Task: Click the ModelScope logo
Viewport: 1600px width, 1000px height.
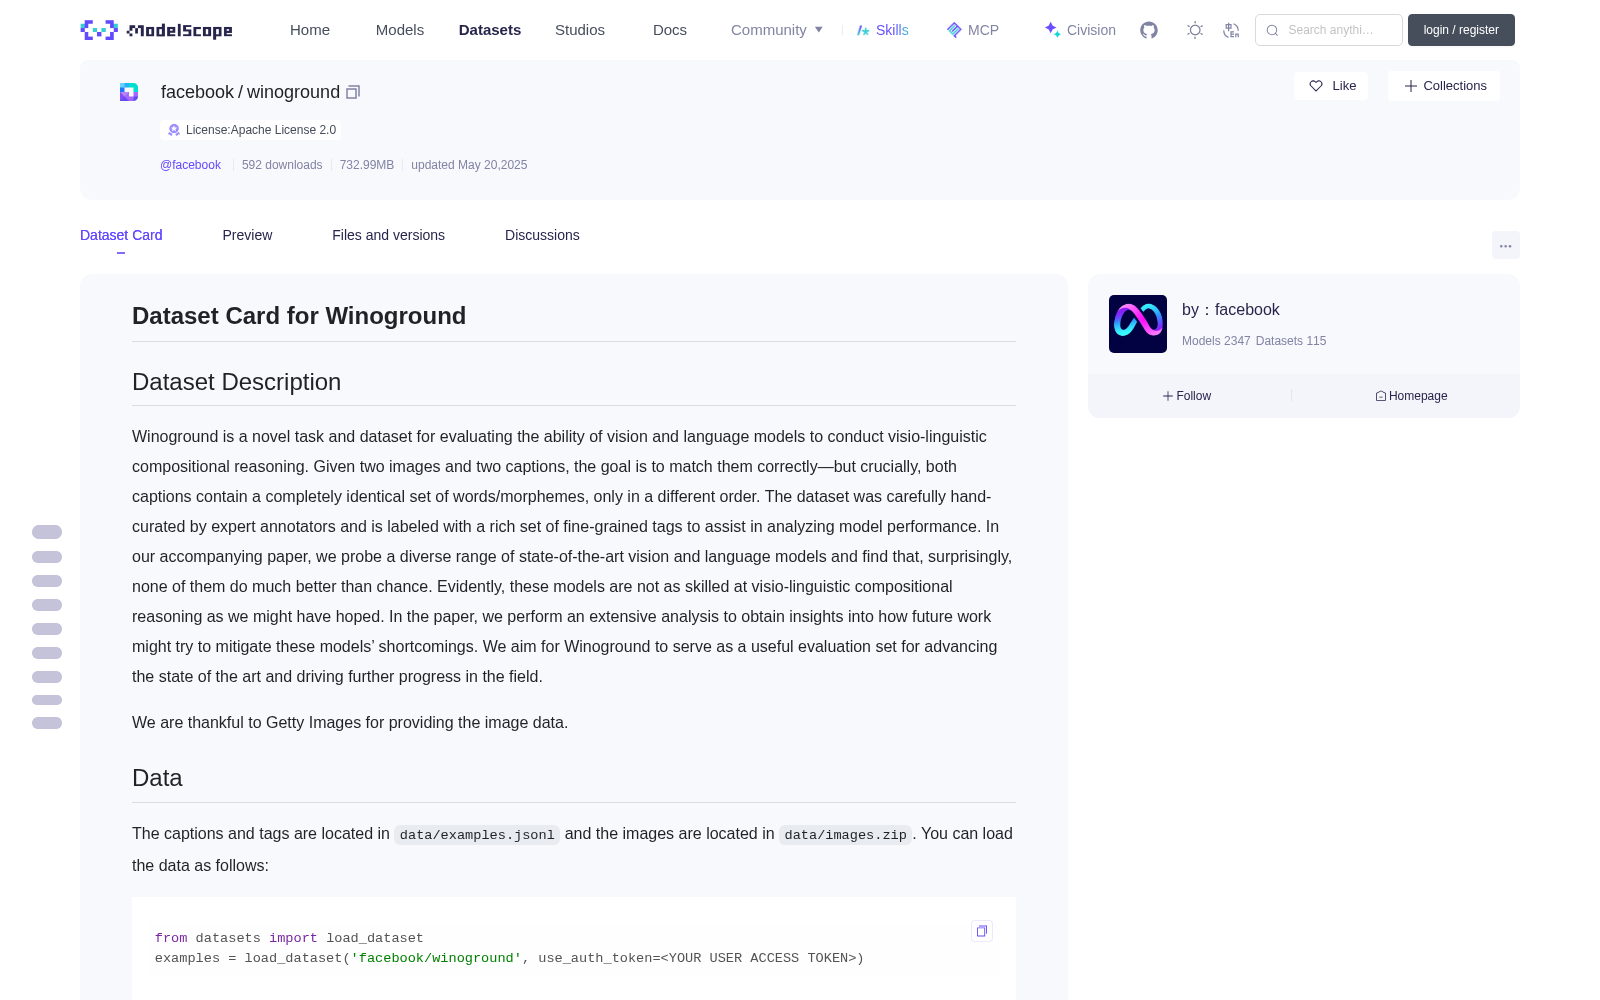Action: tap(157, 30)
